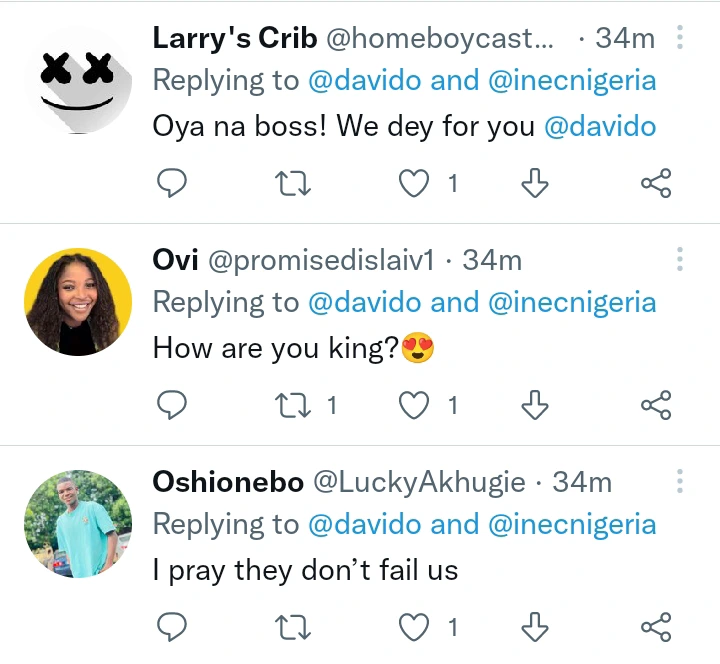Image resolution: width=720 pixels, height=664 pixels.
Task: Open more options for Oshionebo's tweet
Action: coord(680,483)
